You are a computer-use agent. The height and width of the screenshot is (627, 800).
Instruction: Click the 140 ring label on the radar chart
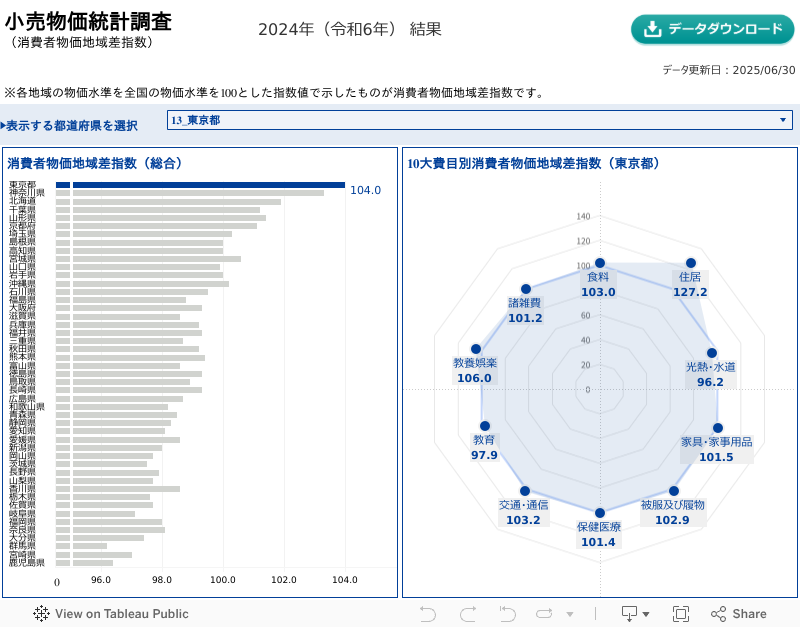tap(583, 216)
